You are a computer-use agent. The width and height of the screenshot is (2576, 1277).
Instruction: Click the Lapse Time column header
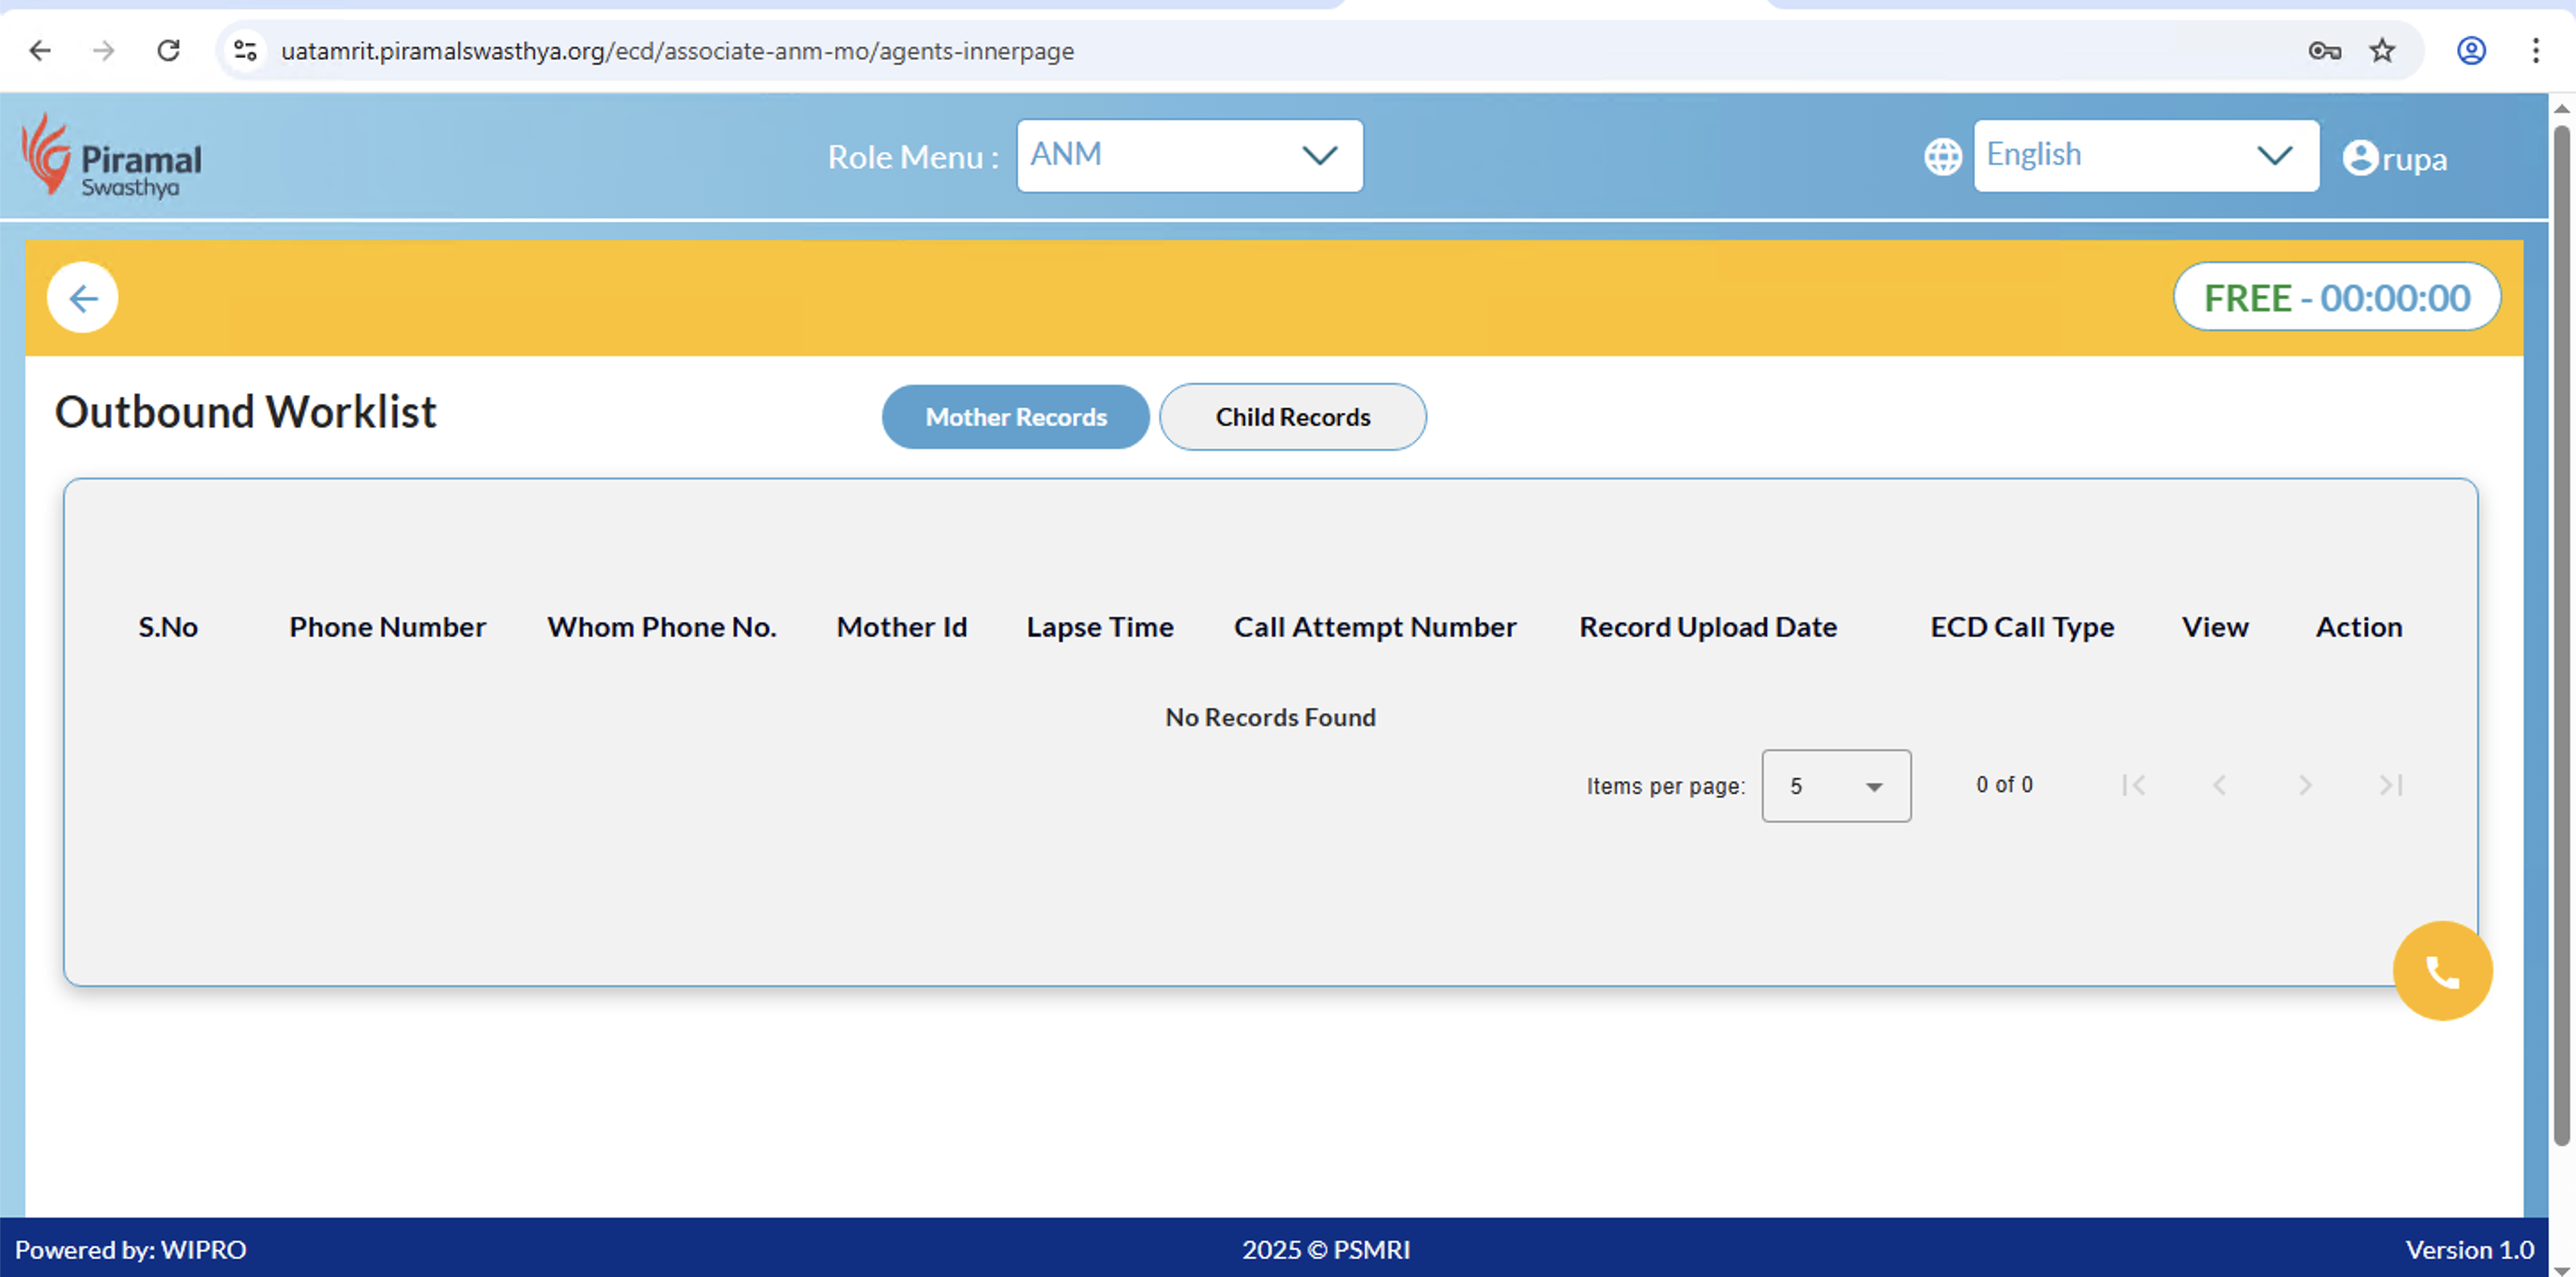click(x=1100, y=627)
